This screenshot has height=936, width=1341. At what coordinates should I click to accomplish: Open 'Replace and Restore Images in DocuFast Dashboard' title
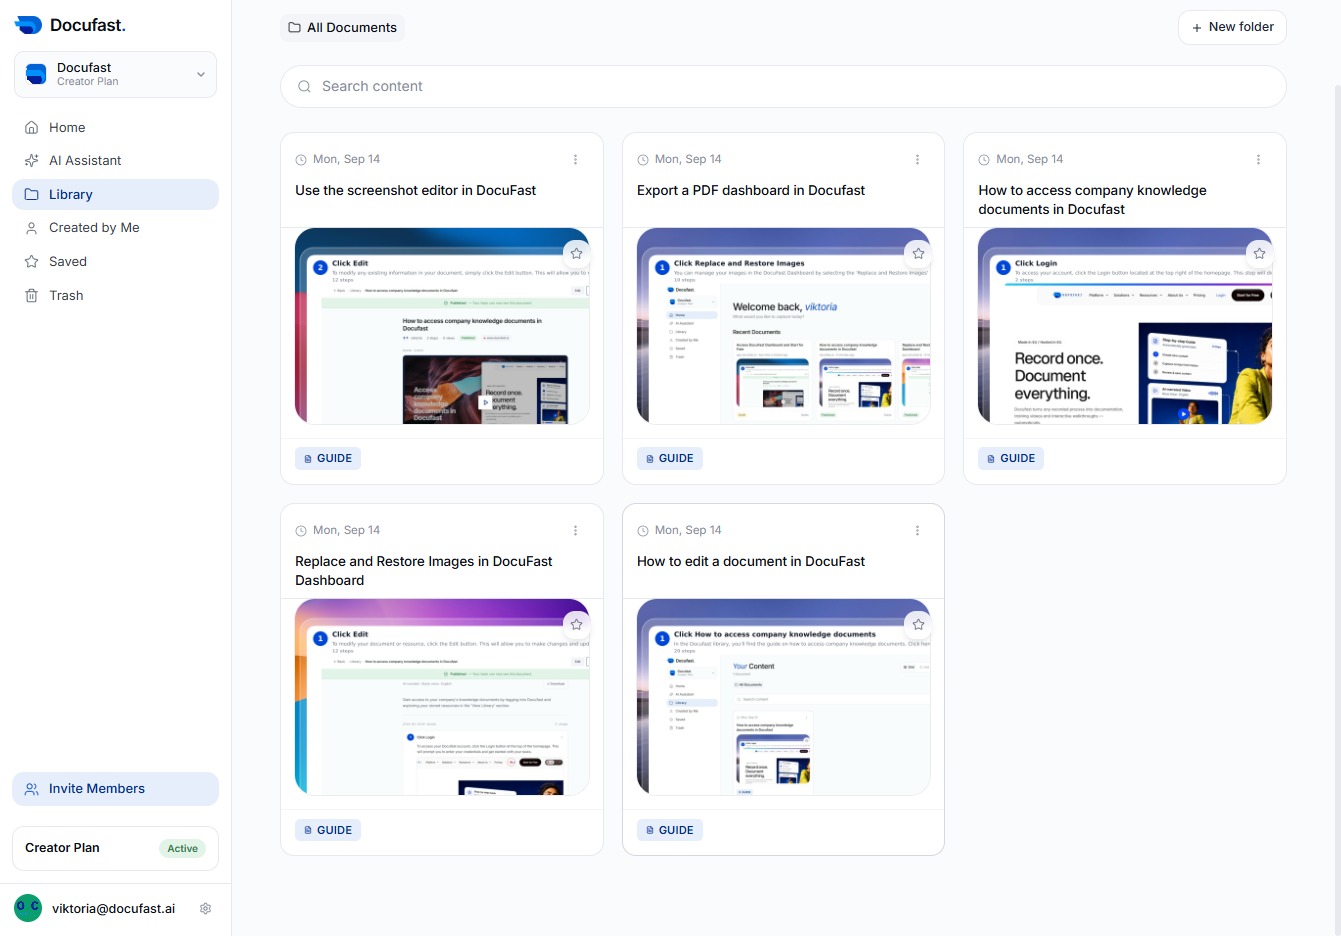[x=423, y=570]
